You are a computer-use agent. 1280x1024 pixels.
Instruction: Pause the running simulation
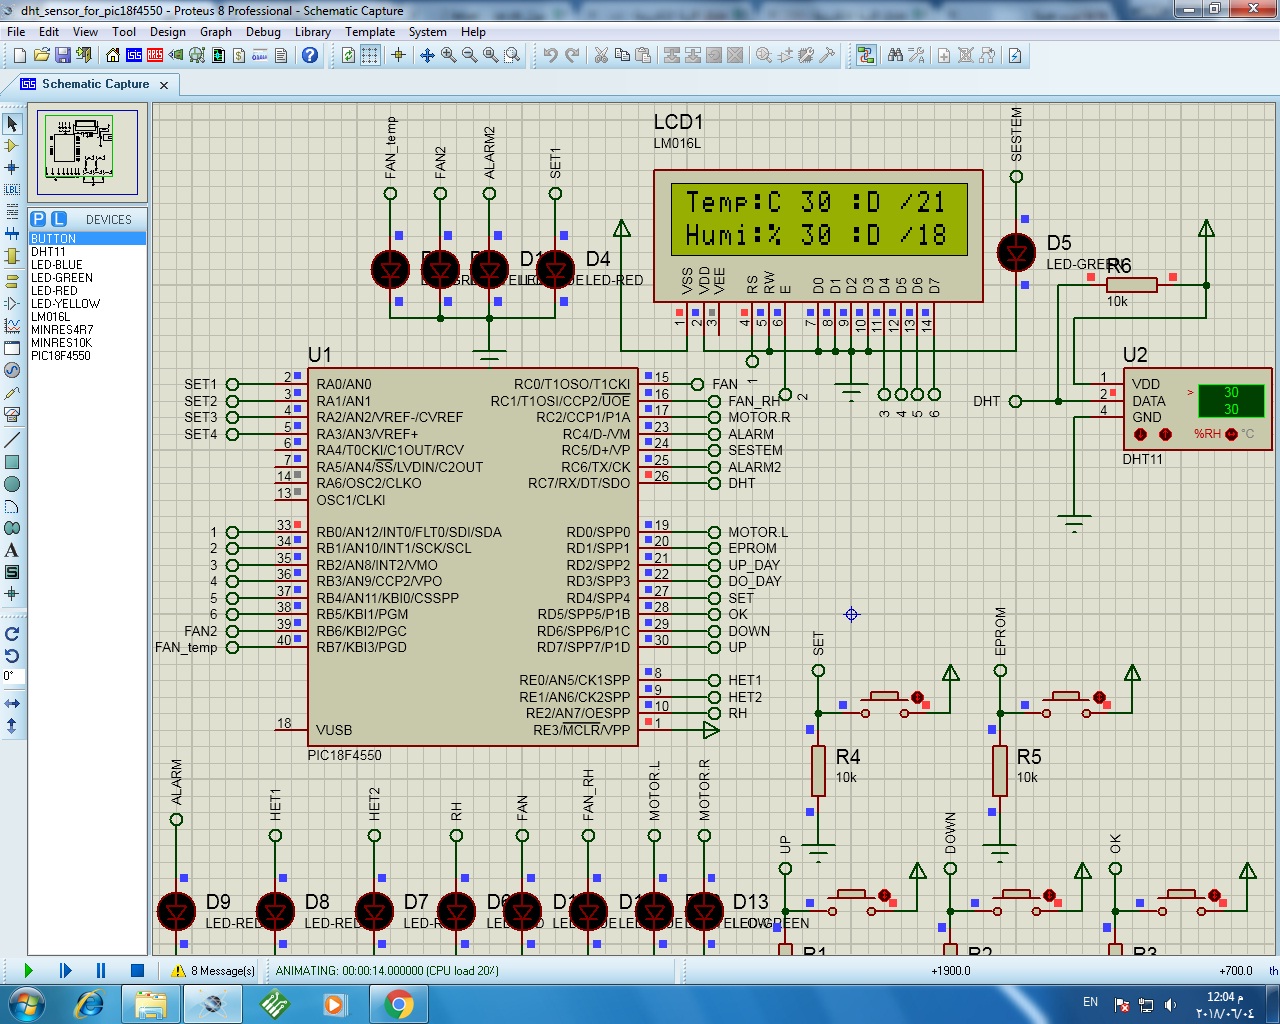click(x=100, y=970)
